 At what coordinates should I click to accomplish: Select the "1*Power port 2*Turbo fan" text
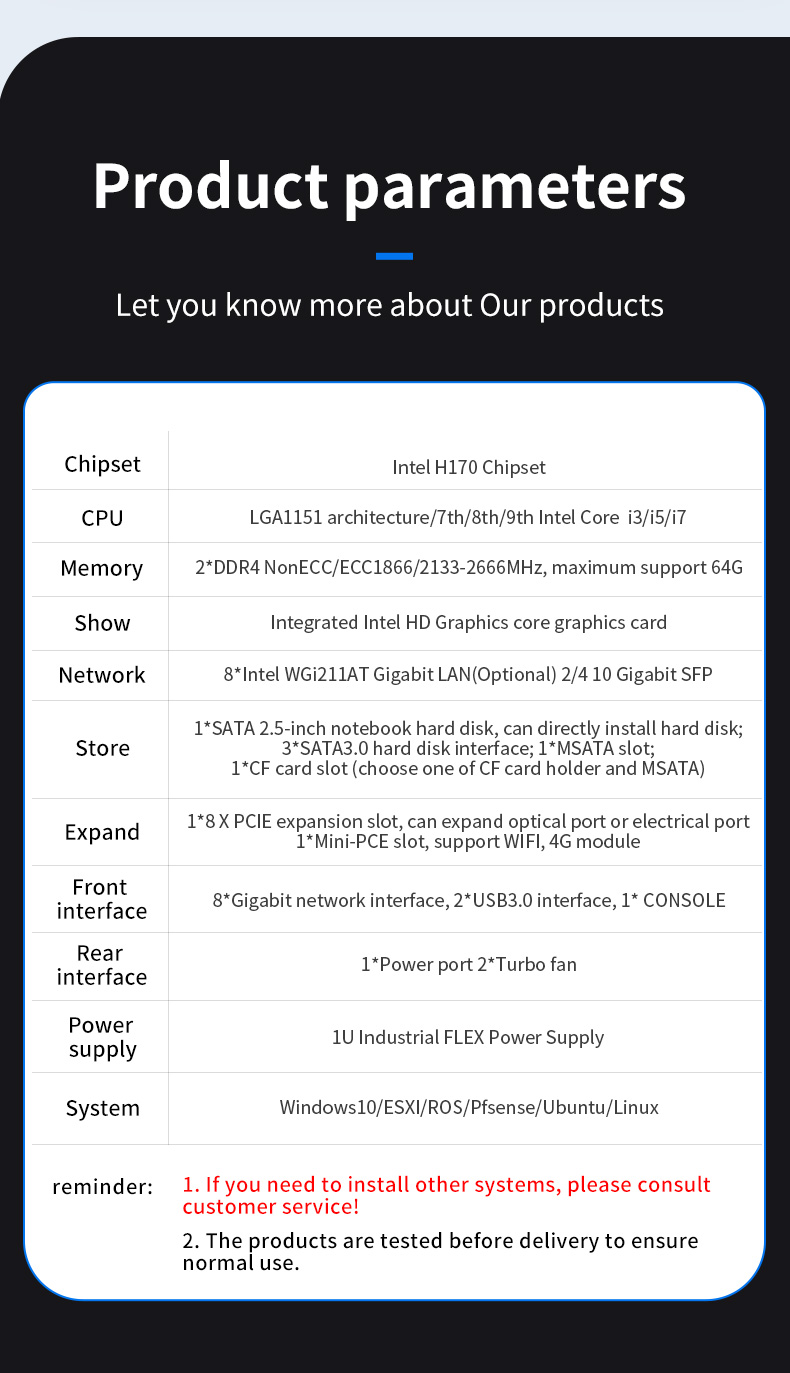tap(468, 965)
